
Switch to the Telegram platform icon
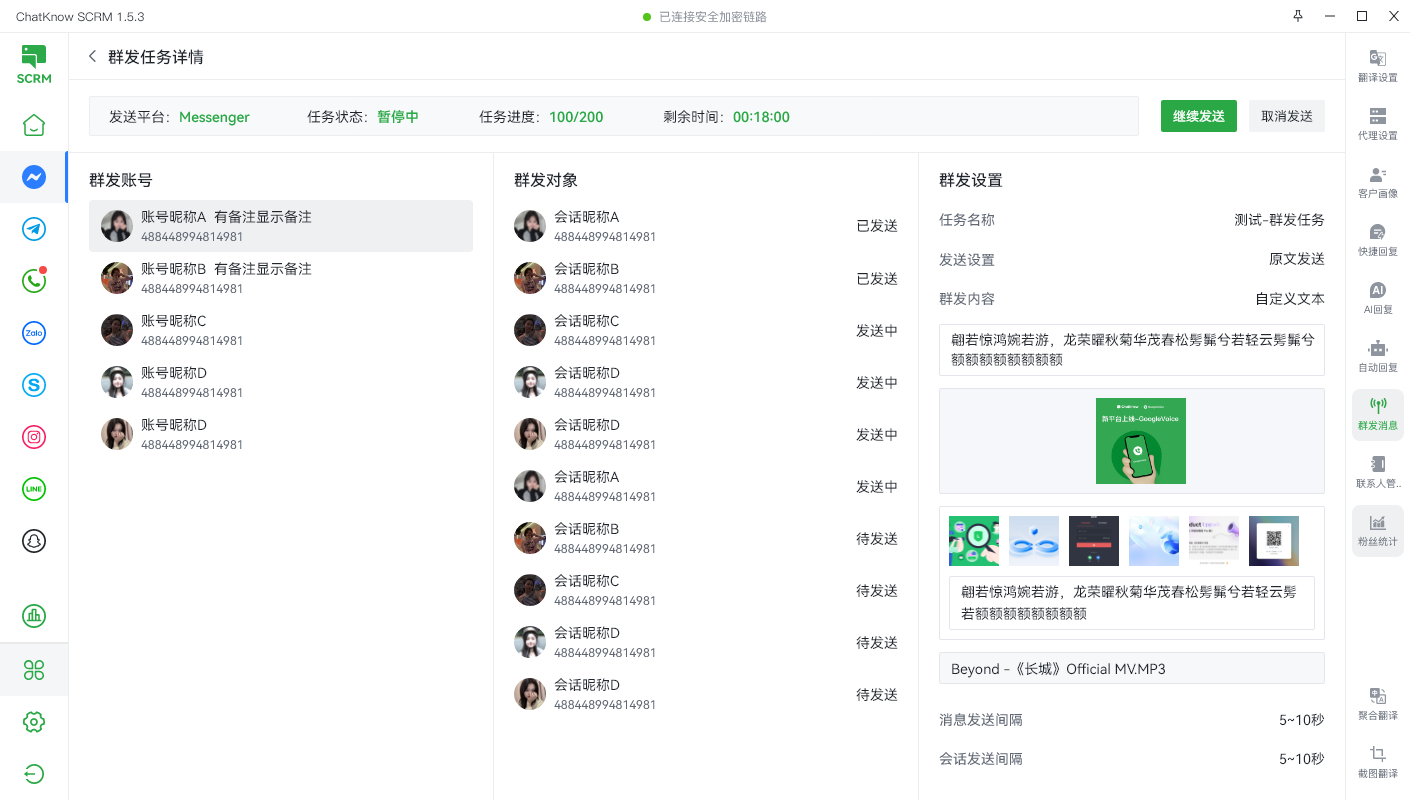(x=34, y=229)
